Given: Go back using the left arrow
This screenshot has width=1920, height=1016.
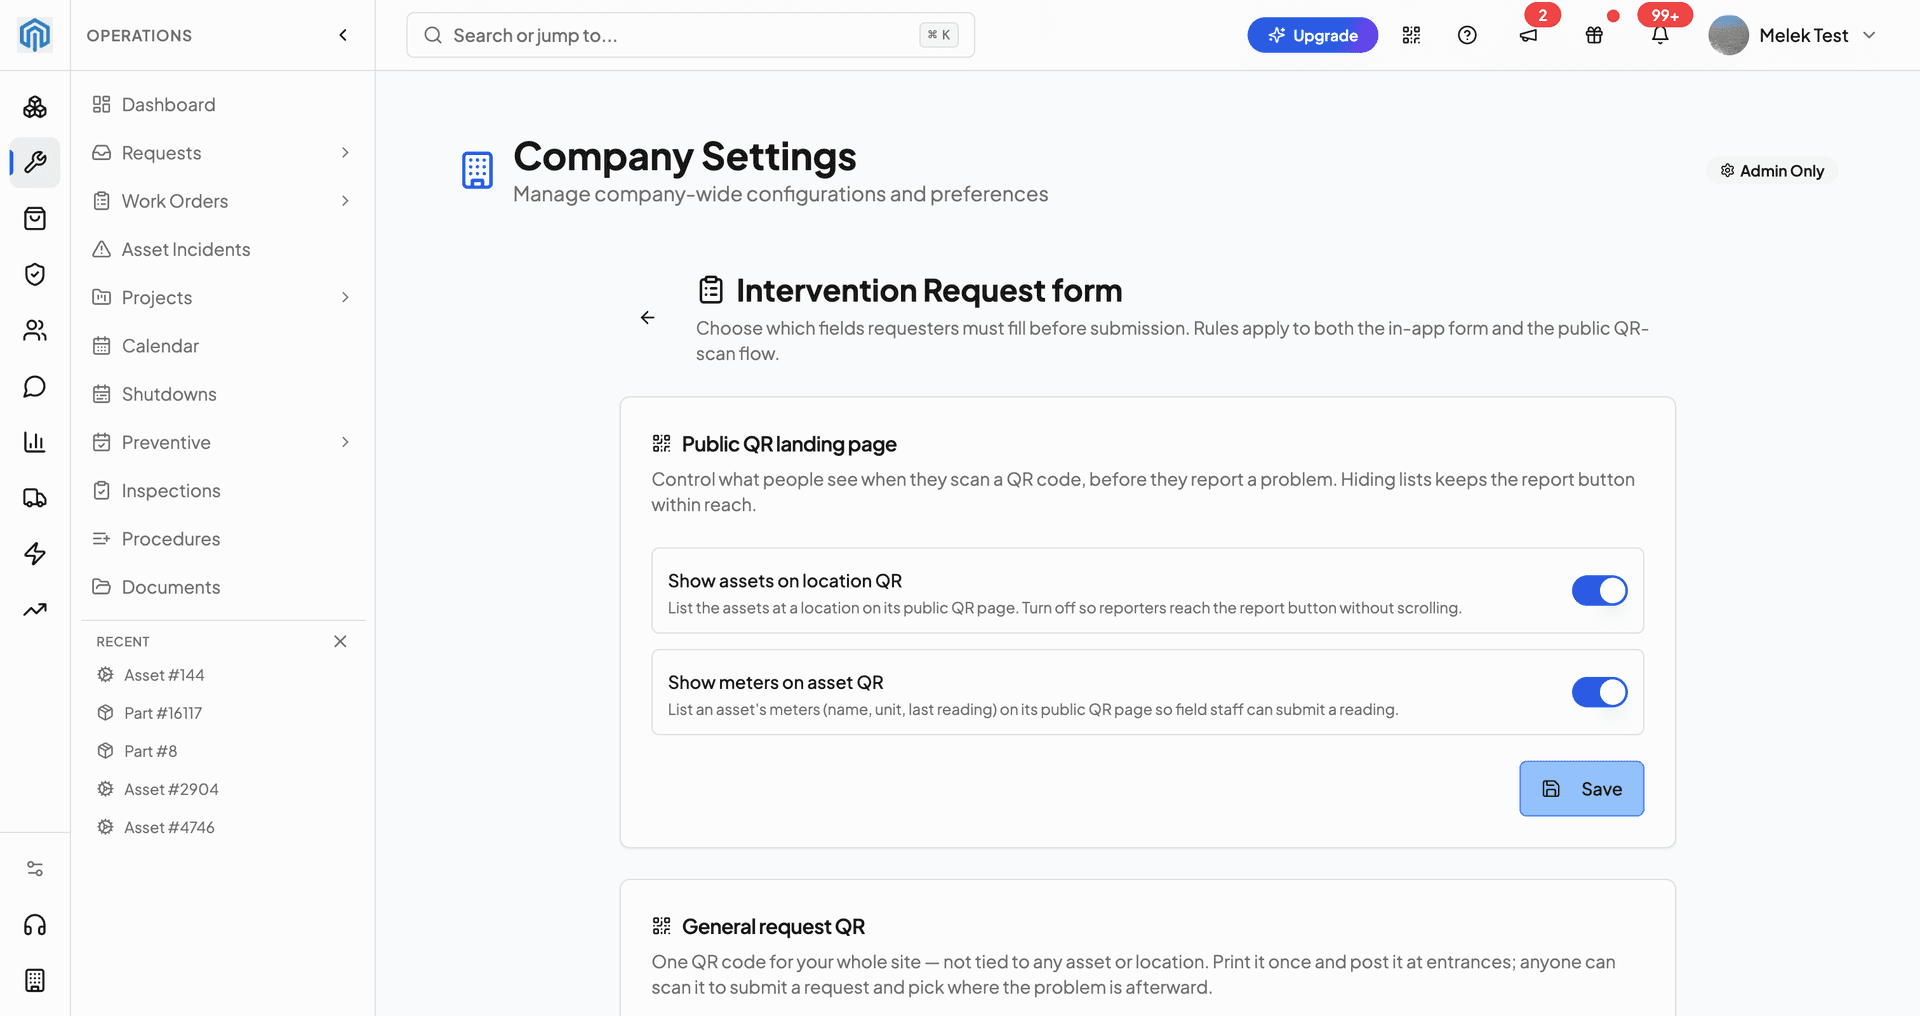Looking at the screenshot, I should (648, 317).
